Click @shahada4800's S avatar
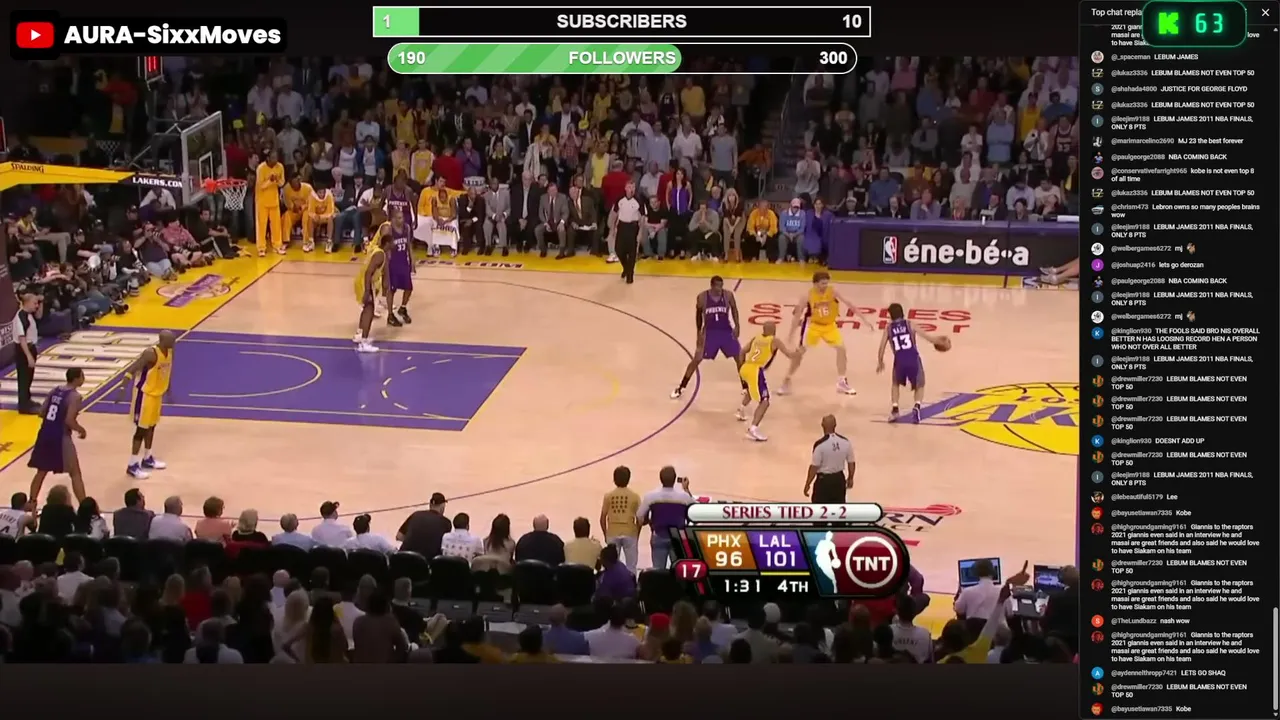 pyautogui.click(x=1097, y=89)
